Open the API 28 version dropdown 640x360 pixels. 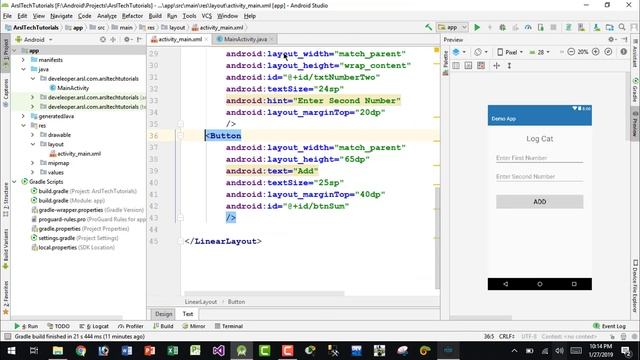tap(539, 52)
